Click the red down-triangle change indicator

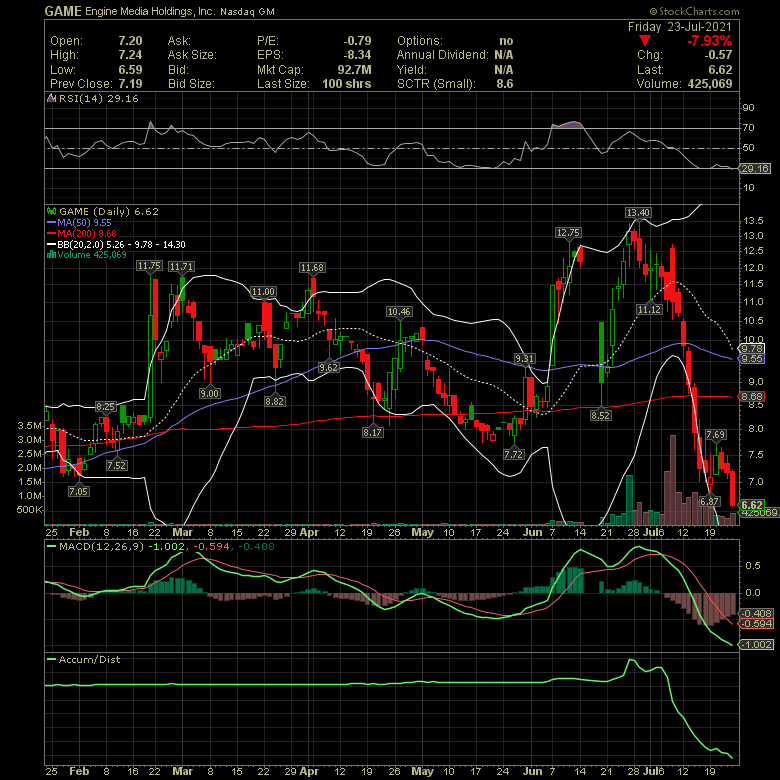(x=645, y=41)
